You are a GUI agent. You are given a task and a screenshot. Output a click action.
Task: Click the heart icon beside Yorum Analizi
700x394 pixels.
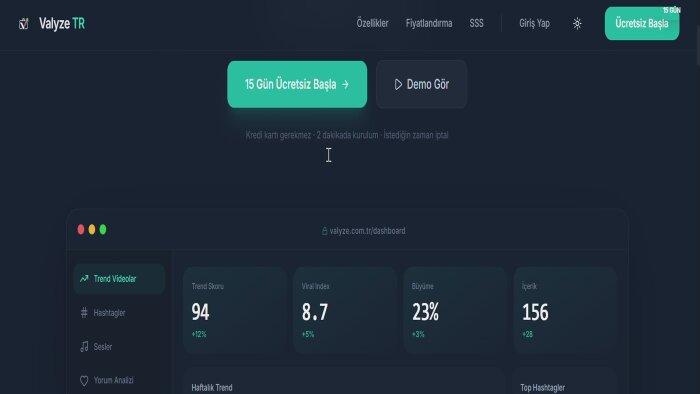[x=84, y=381]
